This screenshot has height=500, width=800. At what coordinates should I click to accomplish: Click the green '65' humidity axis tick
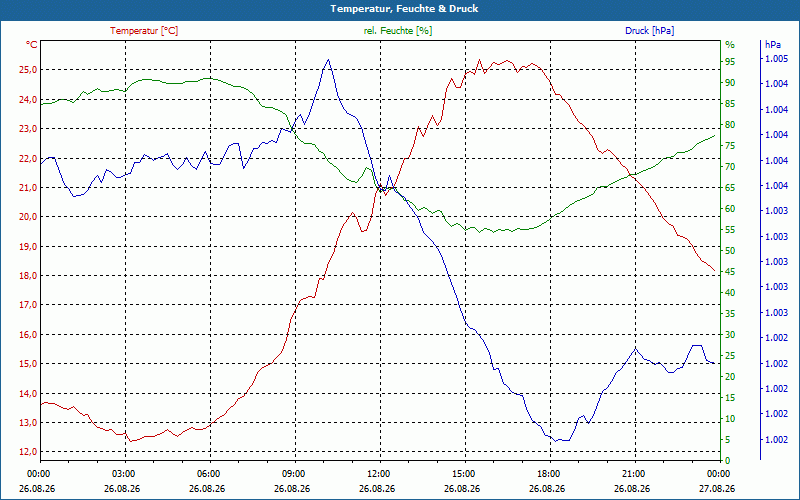pyautogui.click(x=730, y=188)
